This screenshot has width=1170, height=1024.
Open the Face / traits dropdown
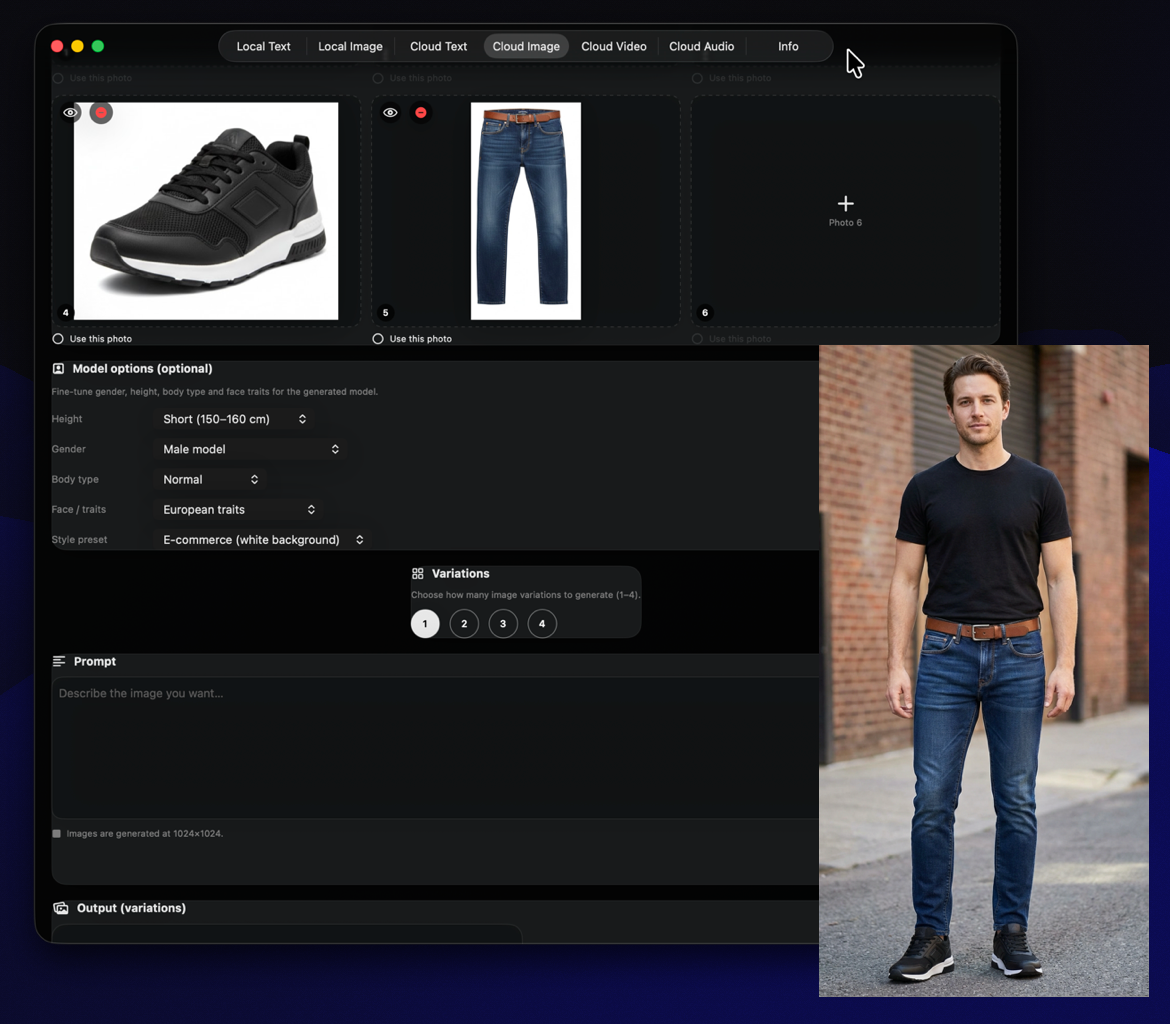click(239, 510)
